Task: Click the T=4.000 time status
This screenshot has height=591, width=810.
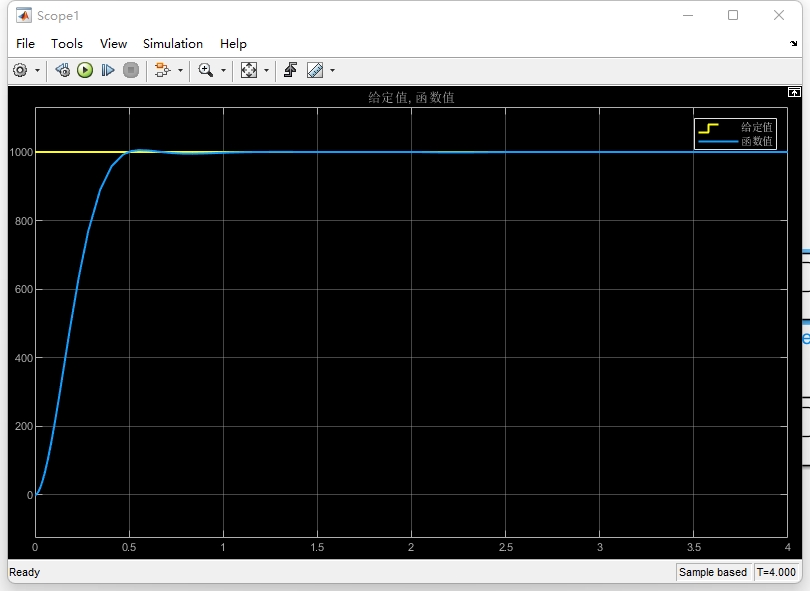Action: 776,572
